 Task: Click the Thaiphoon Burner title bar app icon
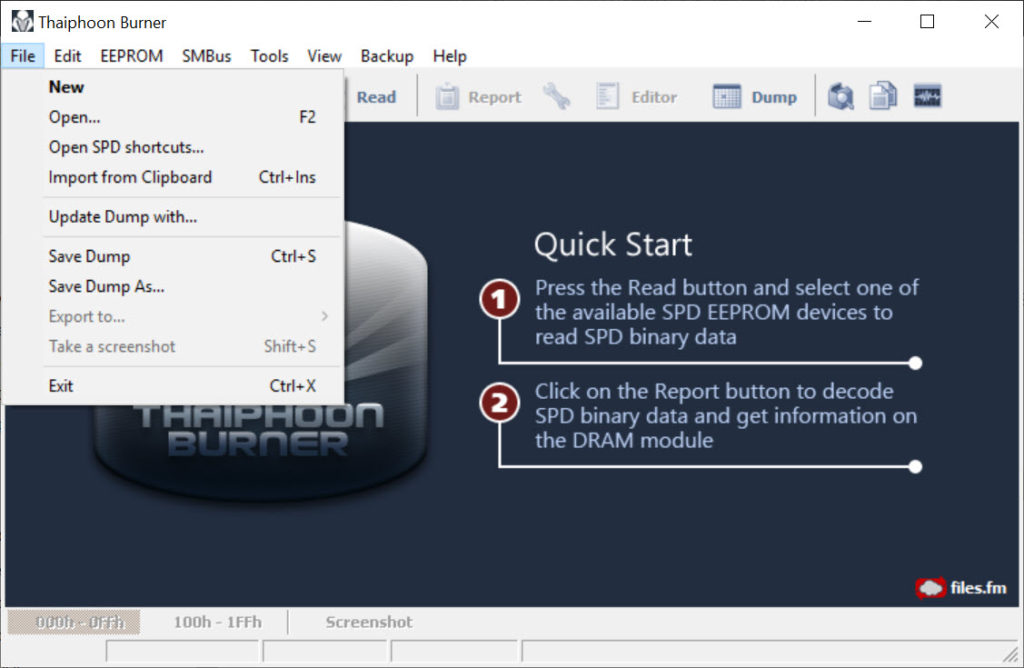click(x=22, y=22)
